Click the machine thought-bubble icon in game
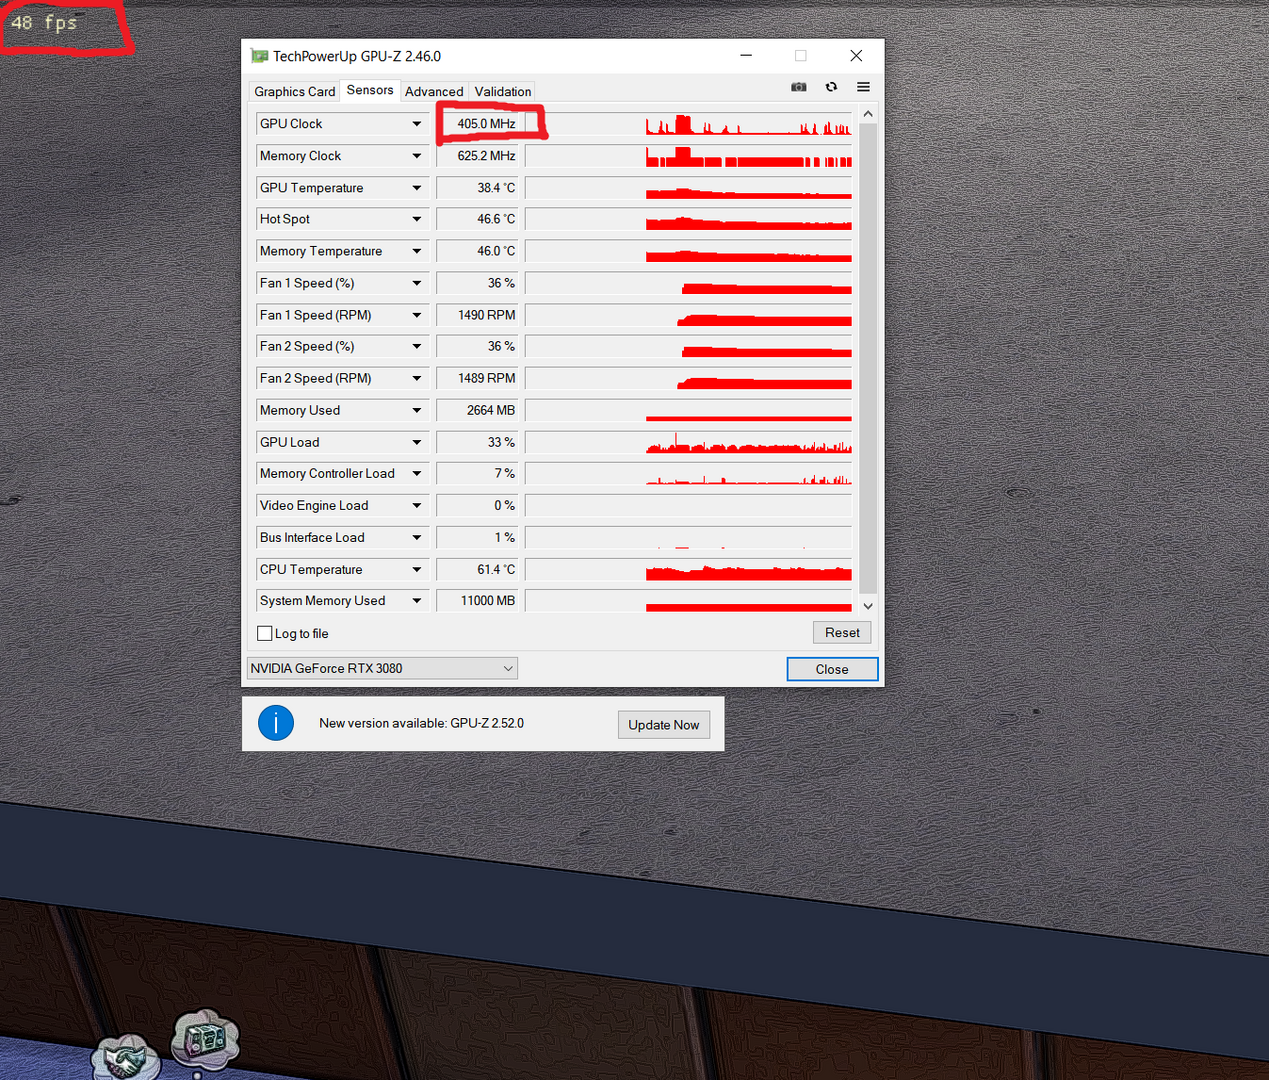 click(x=206, y=1040)
